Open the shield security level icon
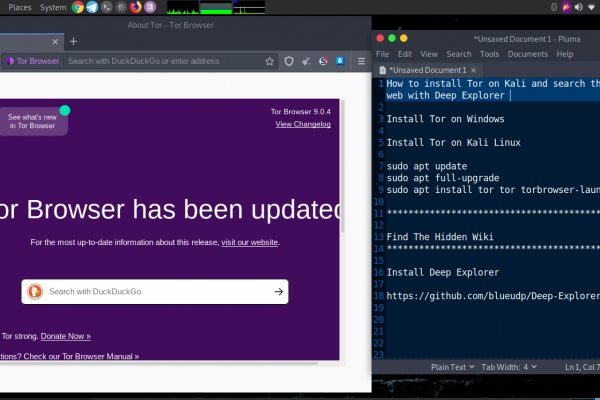 point(289,61)
